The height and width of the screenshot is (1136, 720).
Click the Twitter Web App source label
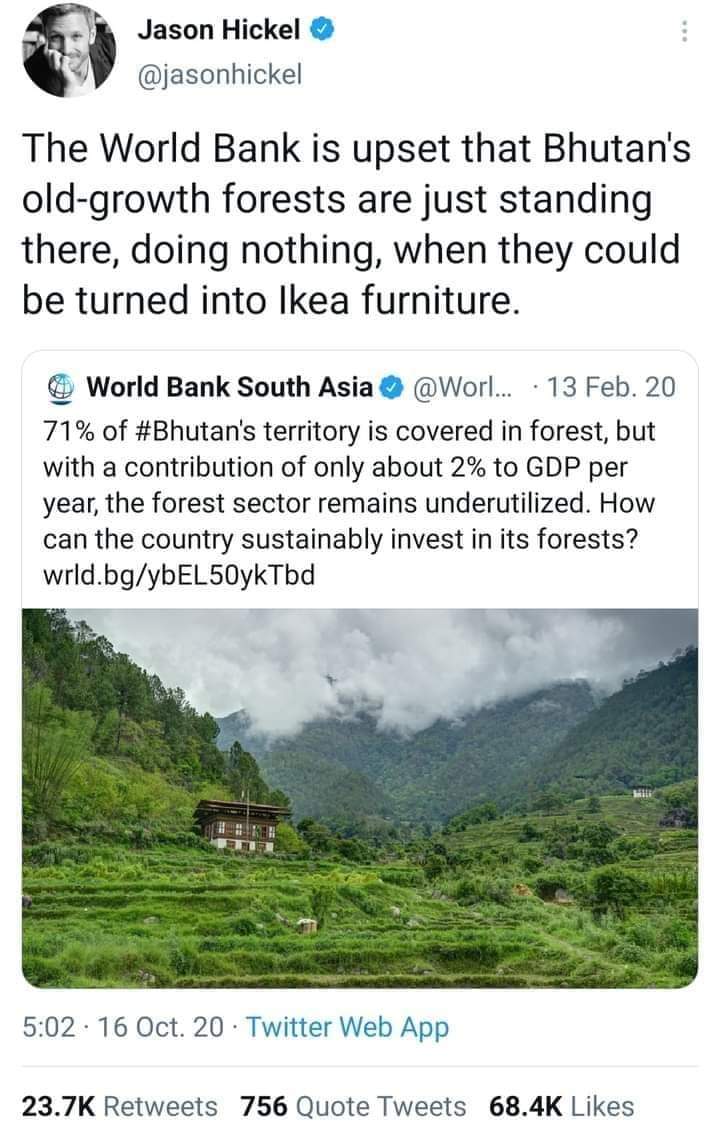point(347,1027)
